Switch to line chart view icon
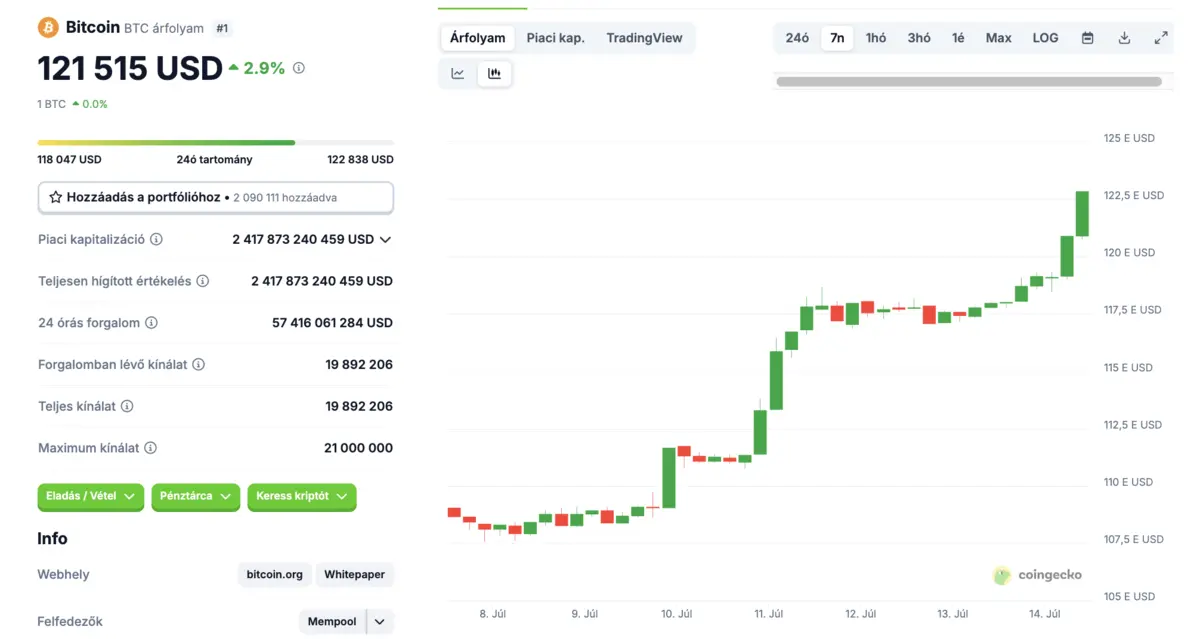 [458, 73]
